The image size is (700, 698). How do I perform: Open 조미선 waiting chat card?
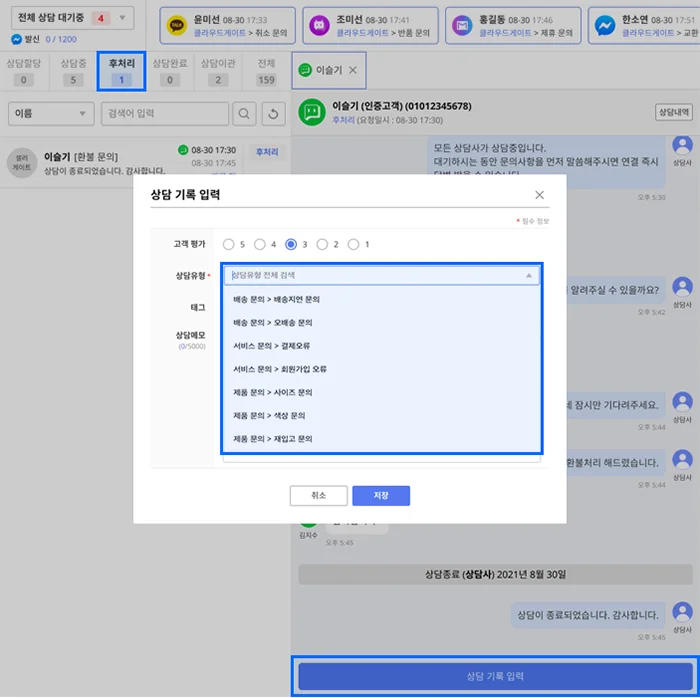point(370,25)
